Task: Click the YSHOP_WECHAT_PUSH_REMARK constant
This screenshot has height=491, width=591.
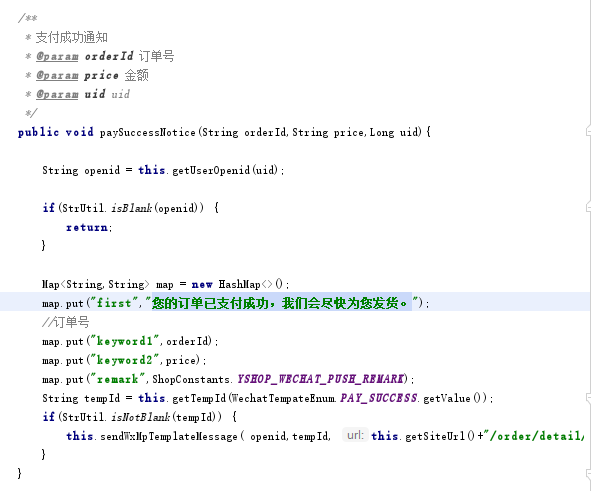Action: 320,379
